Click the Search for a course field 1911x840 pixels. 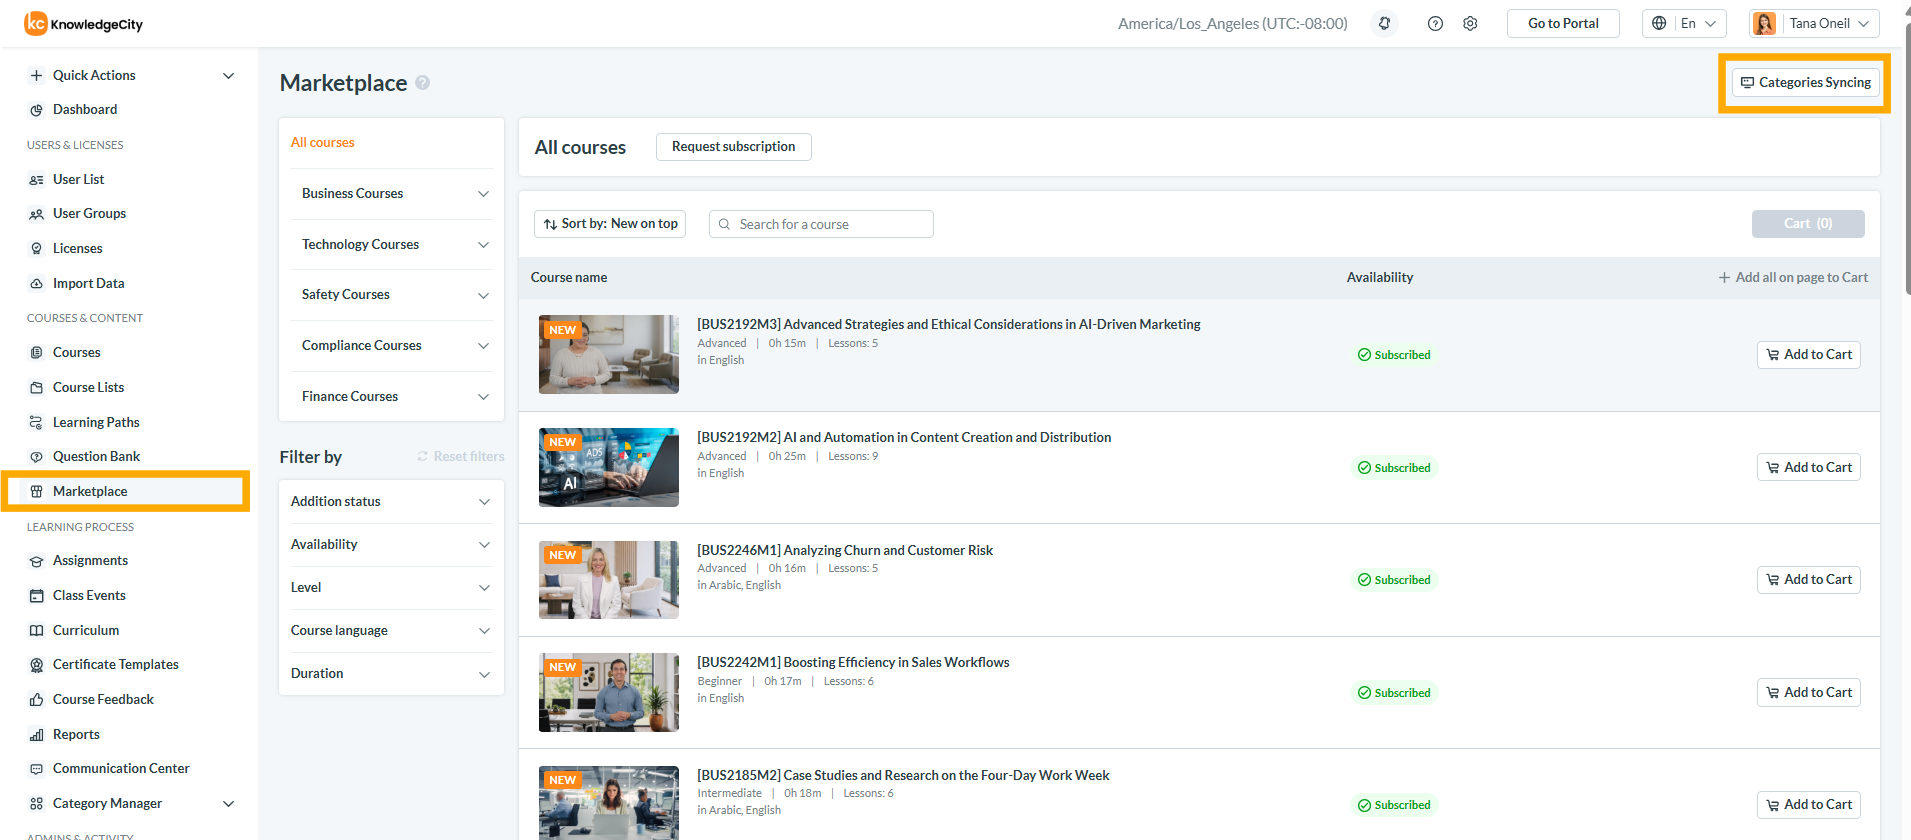[821, 224]
